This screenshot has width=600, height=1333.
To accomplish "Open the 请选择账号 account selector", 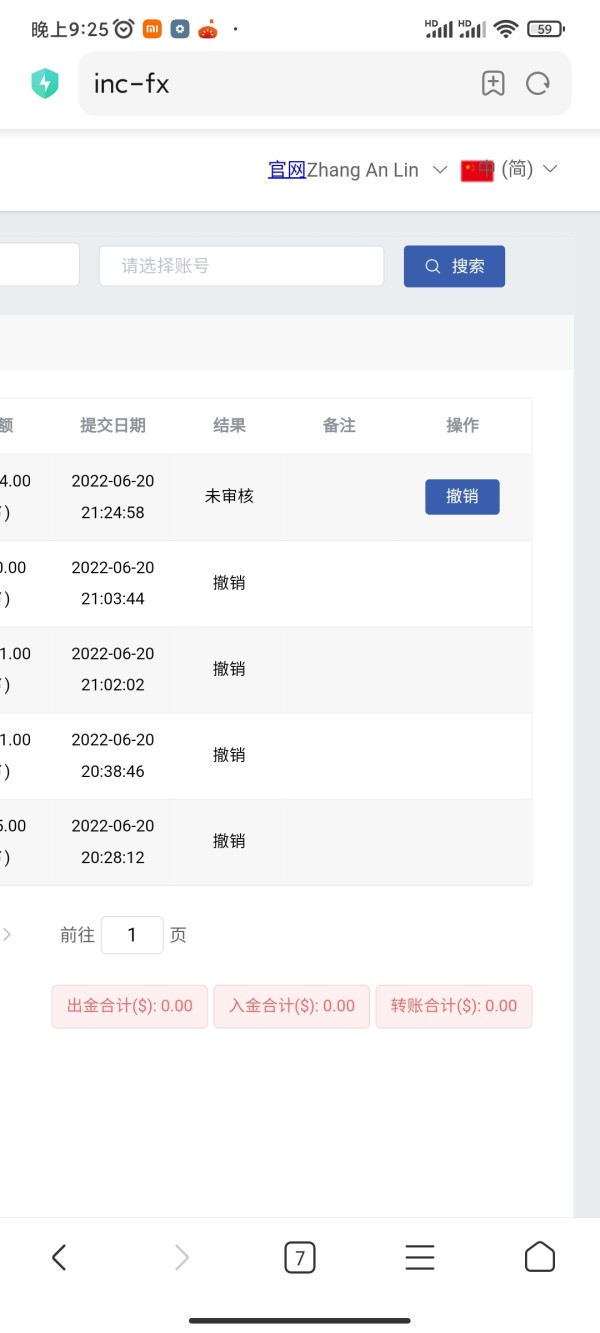I will tap(241, 266).
